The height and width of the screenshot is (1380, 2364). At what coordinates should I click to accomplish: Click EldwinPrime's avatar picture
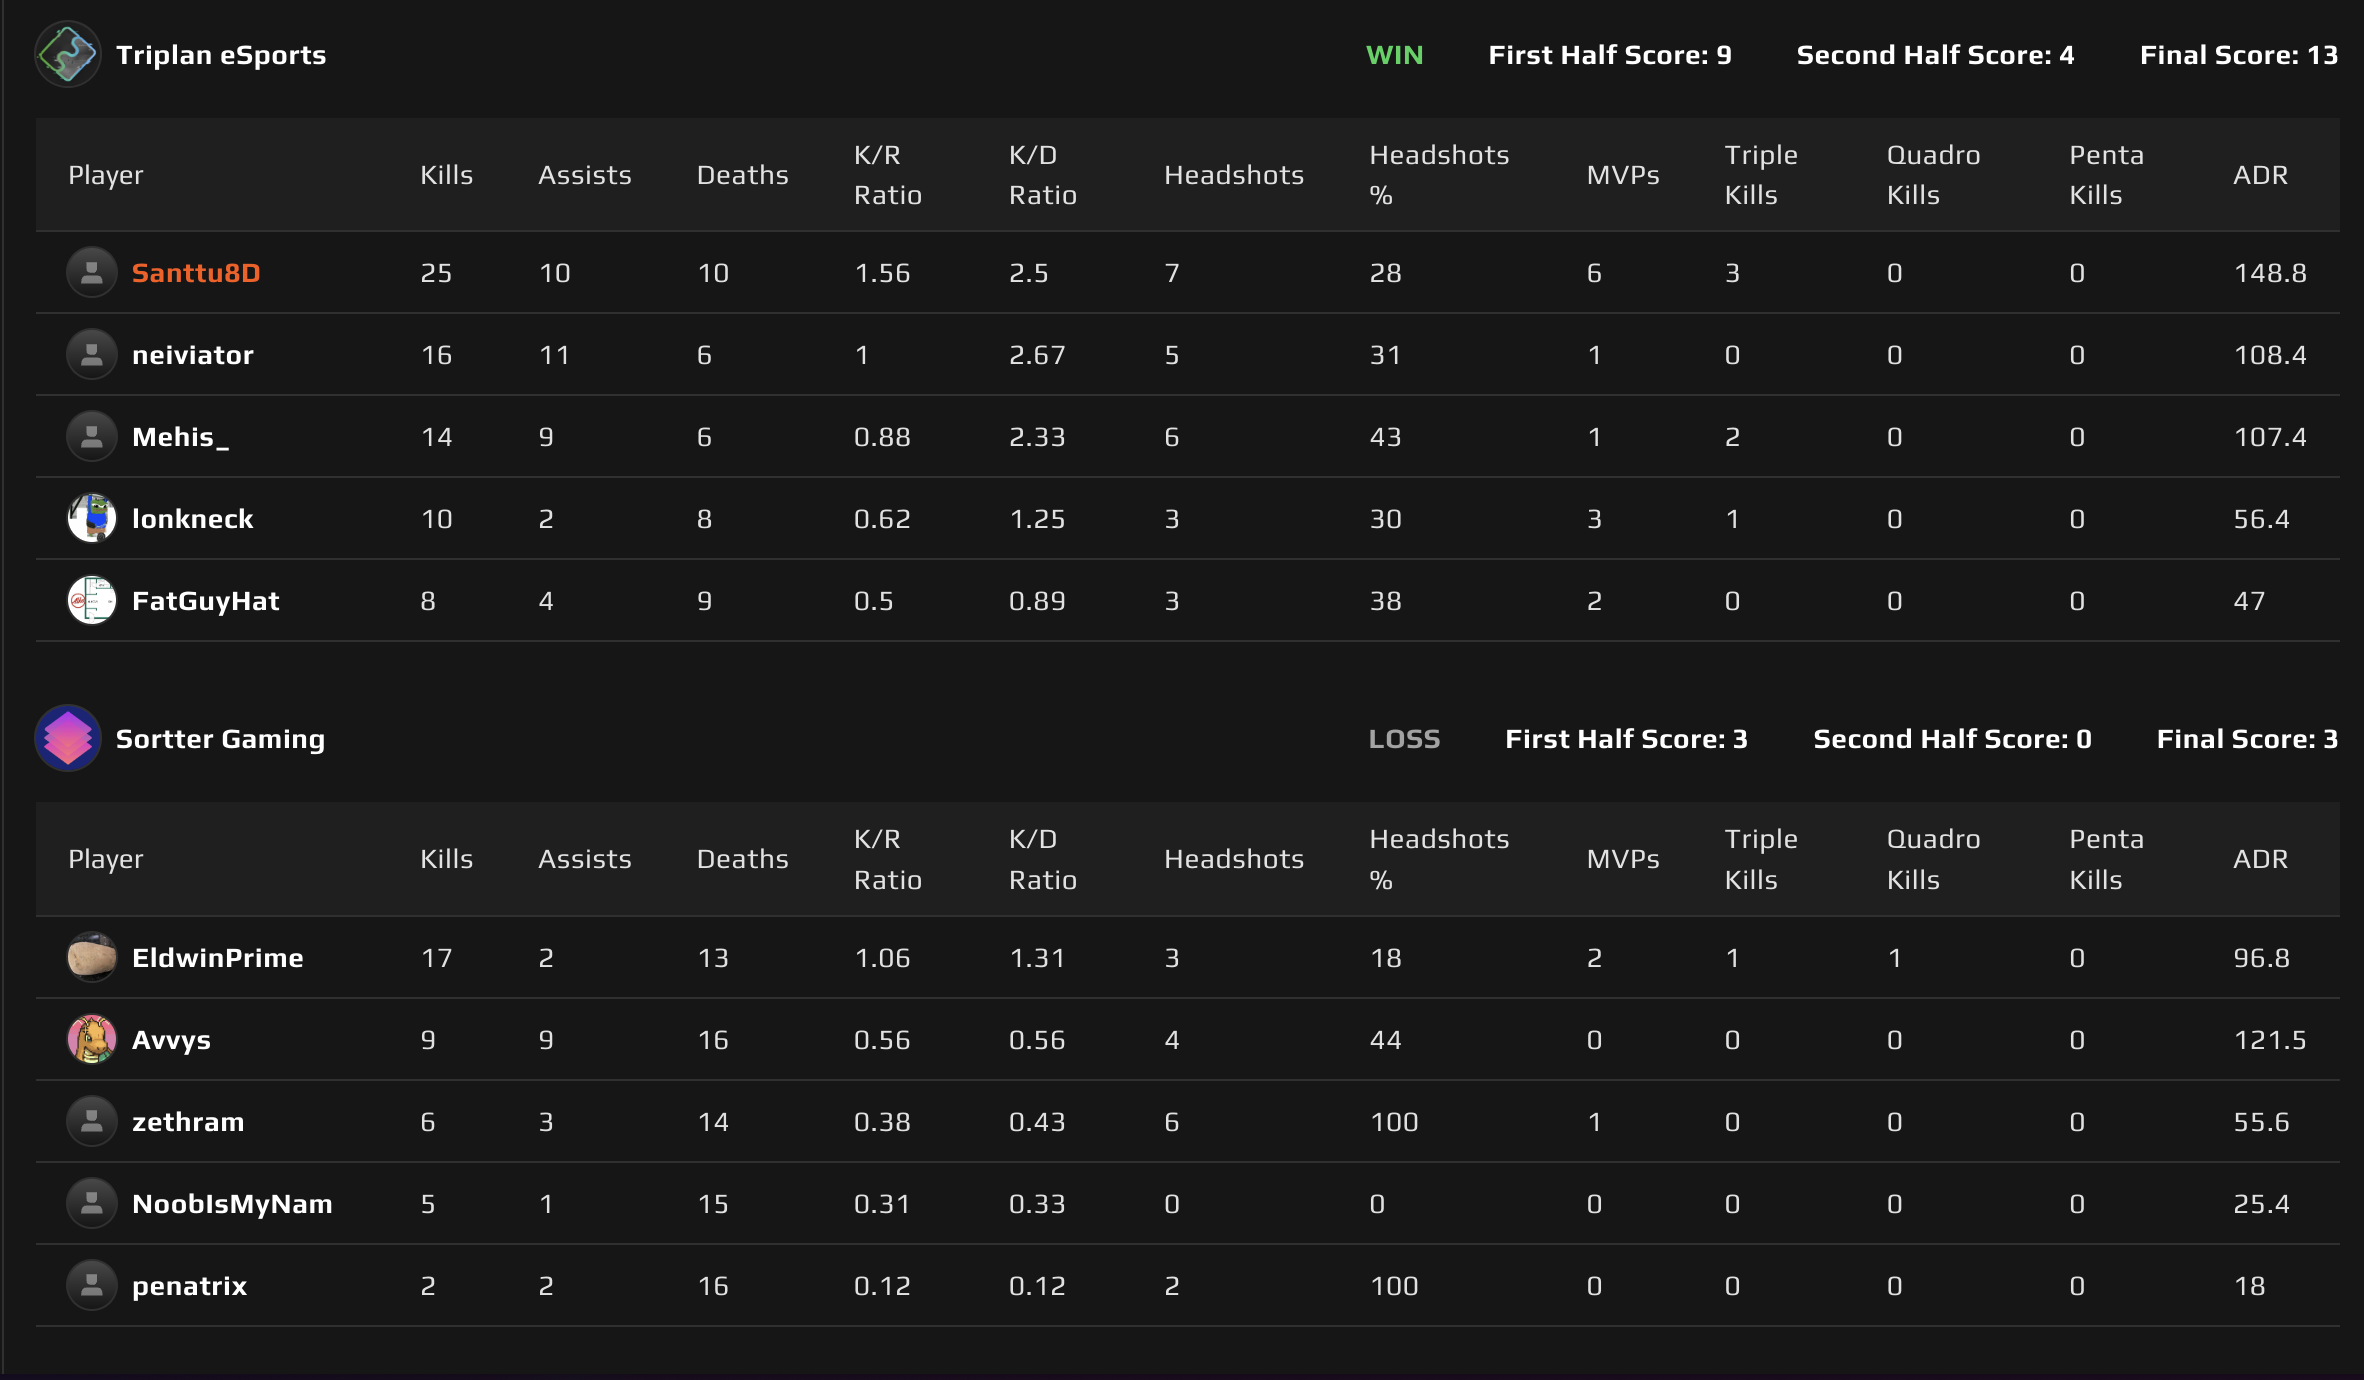[x=91, y=957]
